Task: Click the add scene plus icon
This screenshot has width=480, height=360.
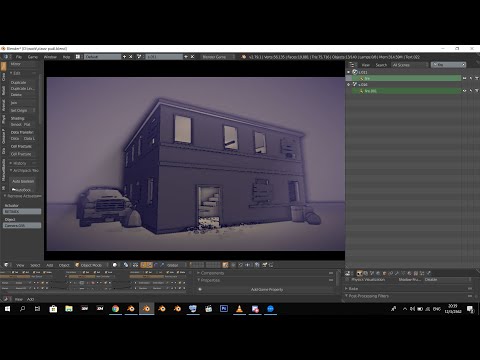Action: coord(186,57)
